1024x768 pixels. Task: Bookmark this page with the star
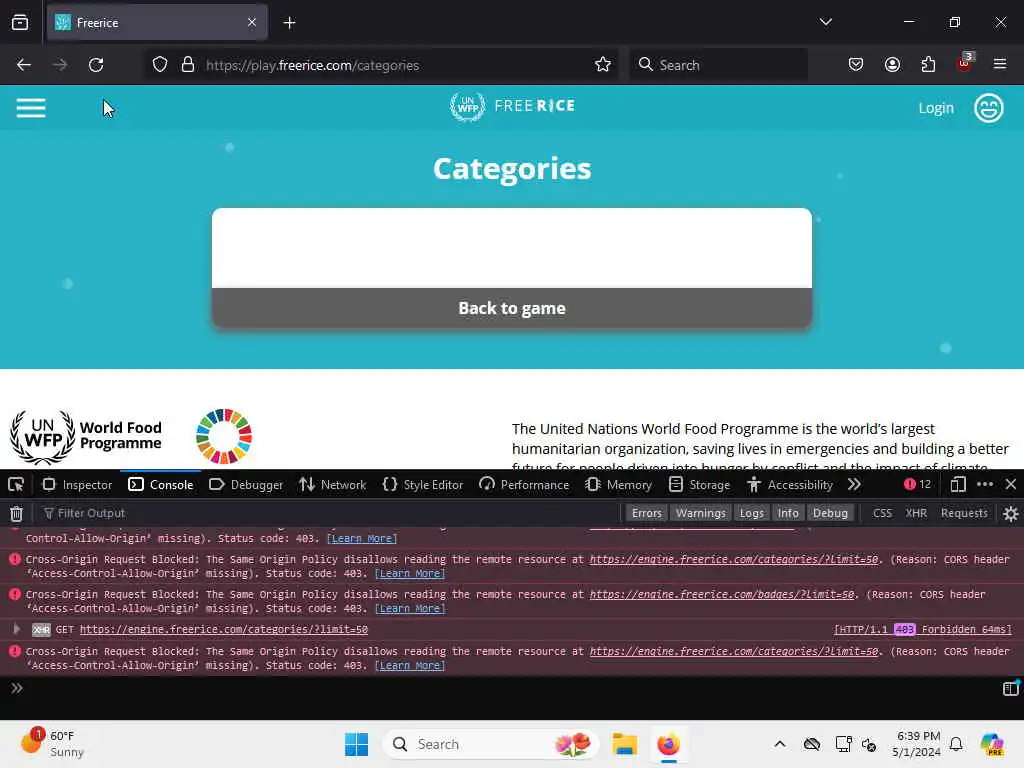[603, 65]
